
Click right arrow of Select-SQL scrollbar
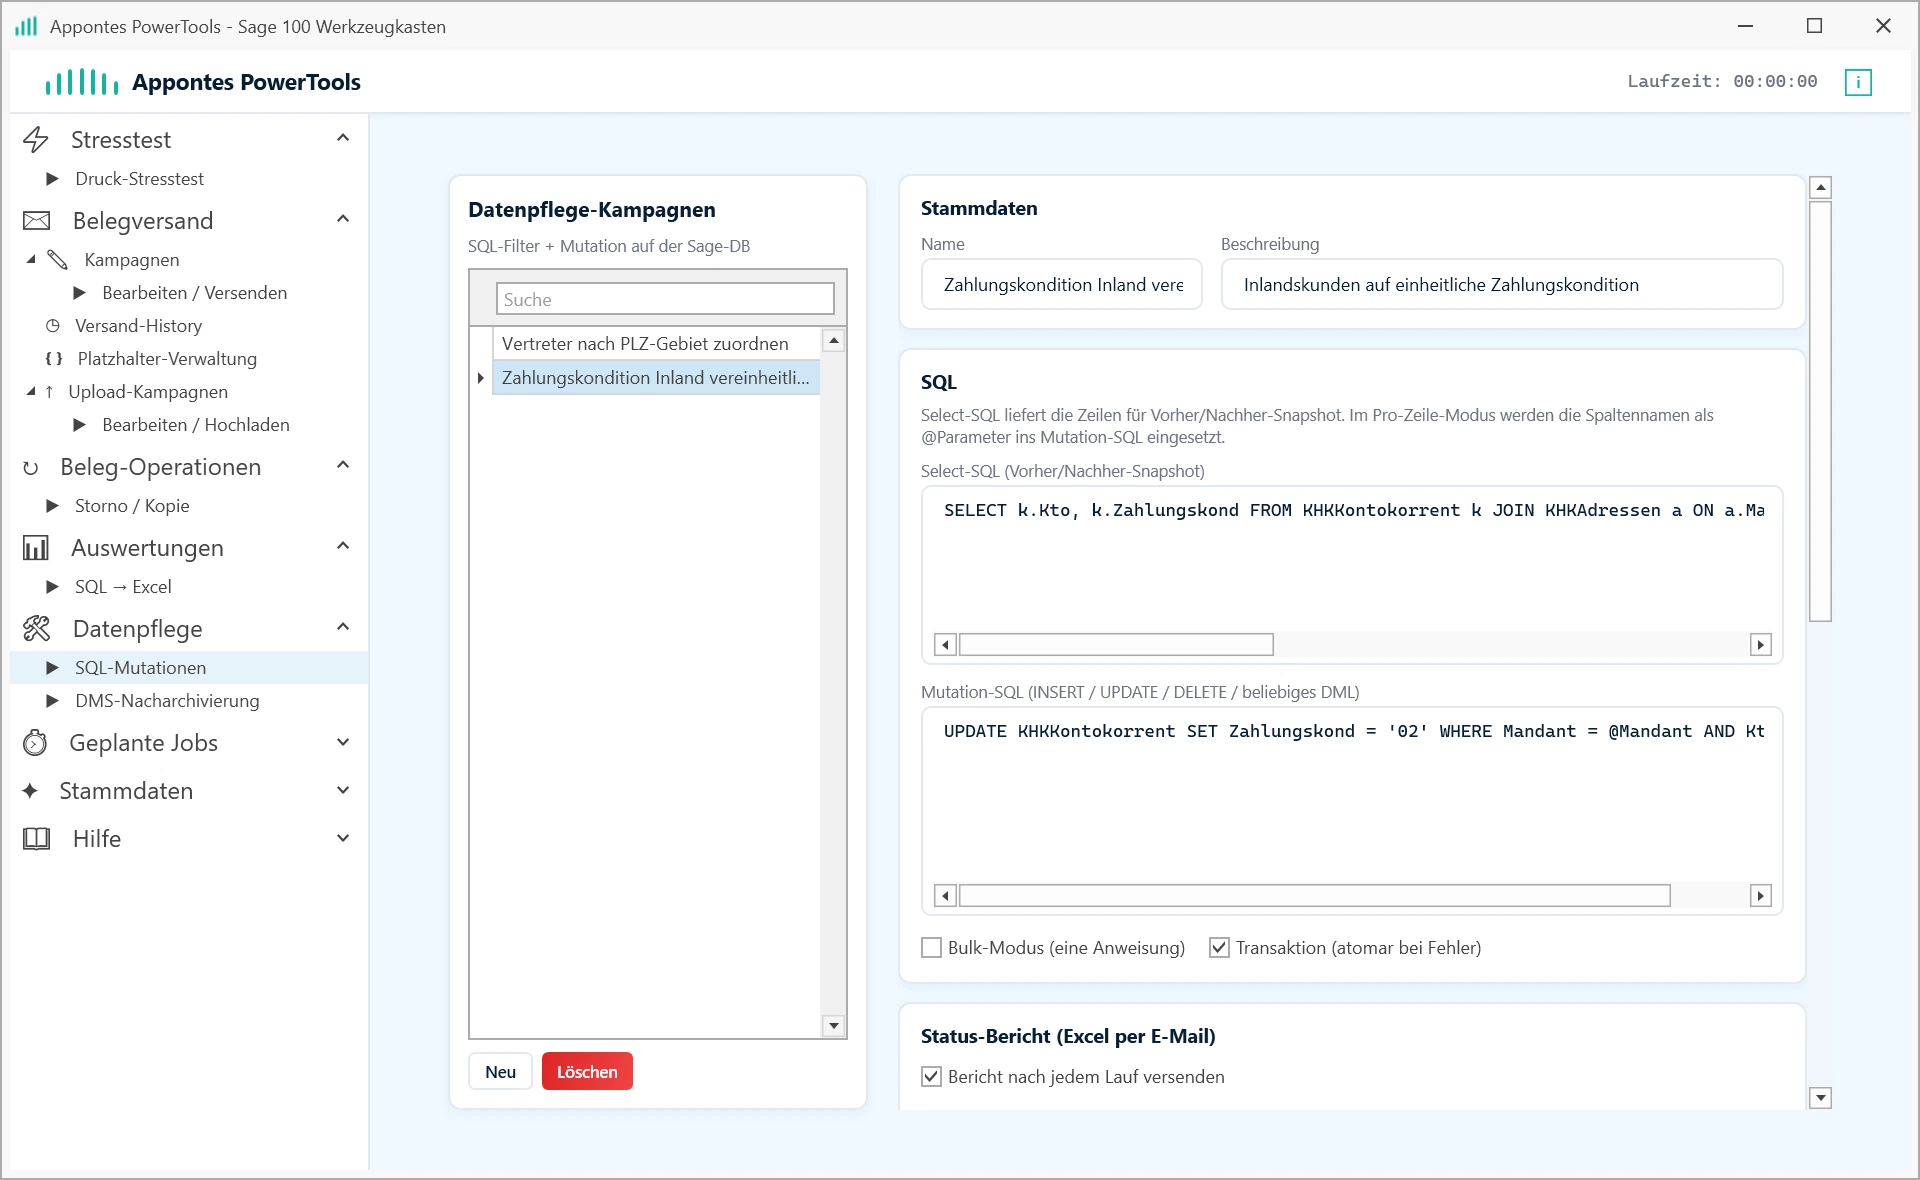coord(1761,645)
